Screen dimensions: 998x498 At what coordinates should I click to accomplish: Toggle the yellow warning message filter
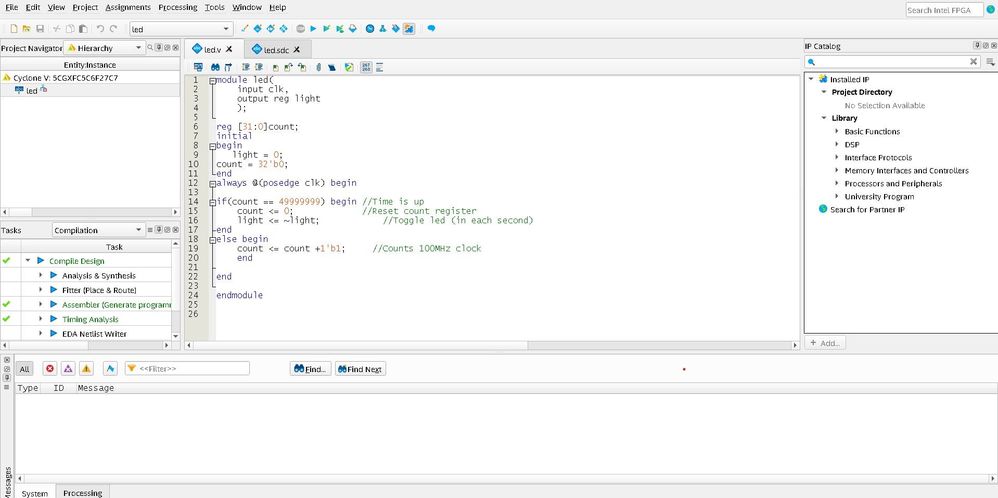86,369
